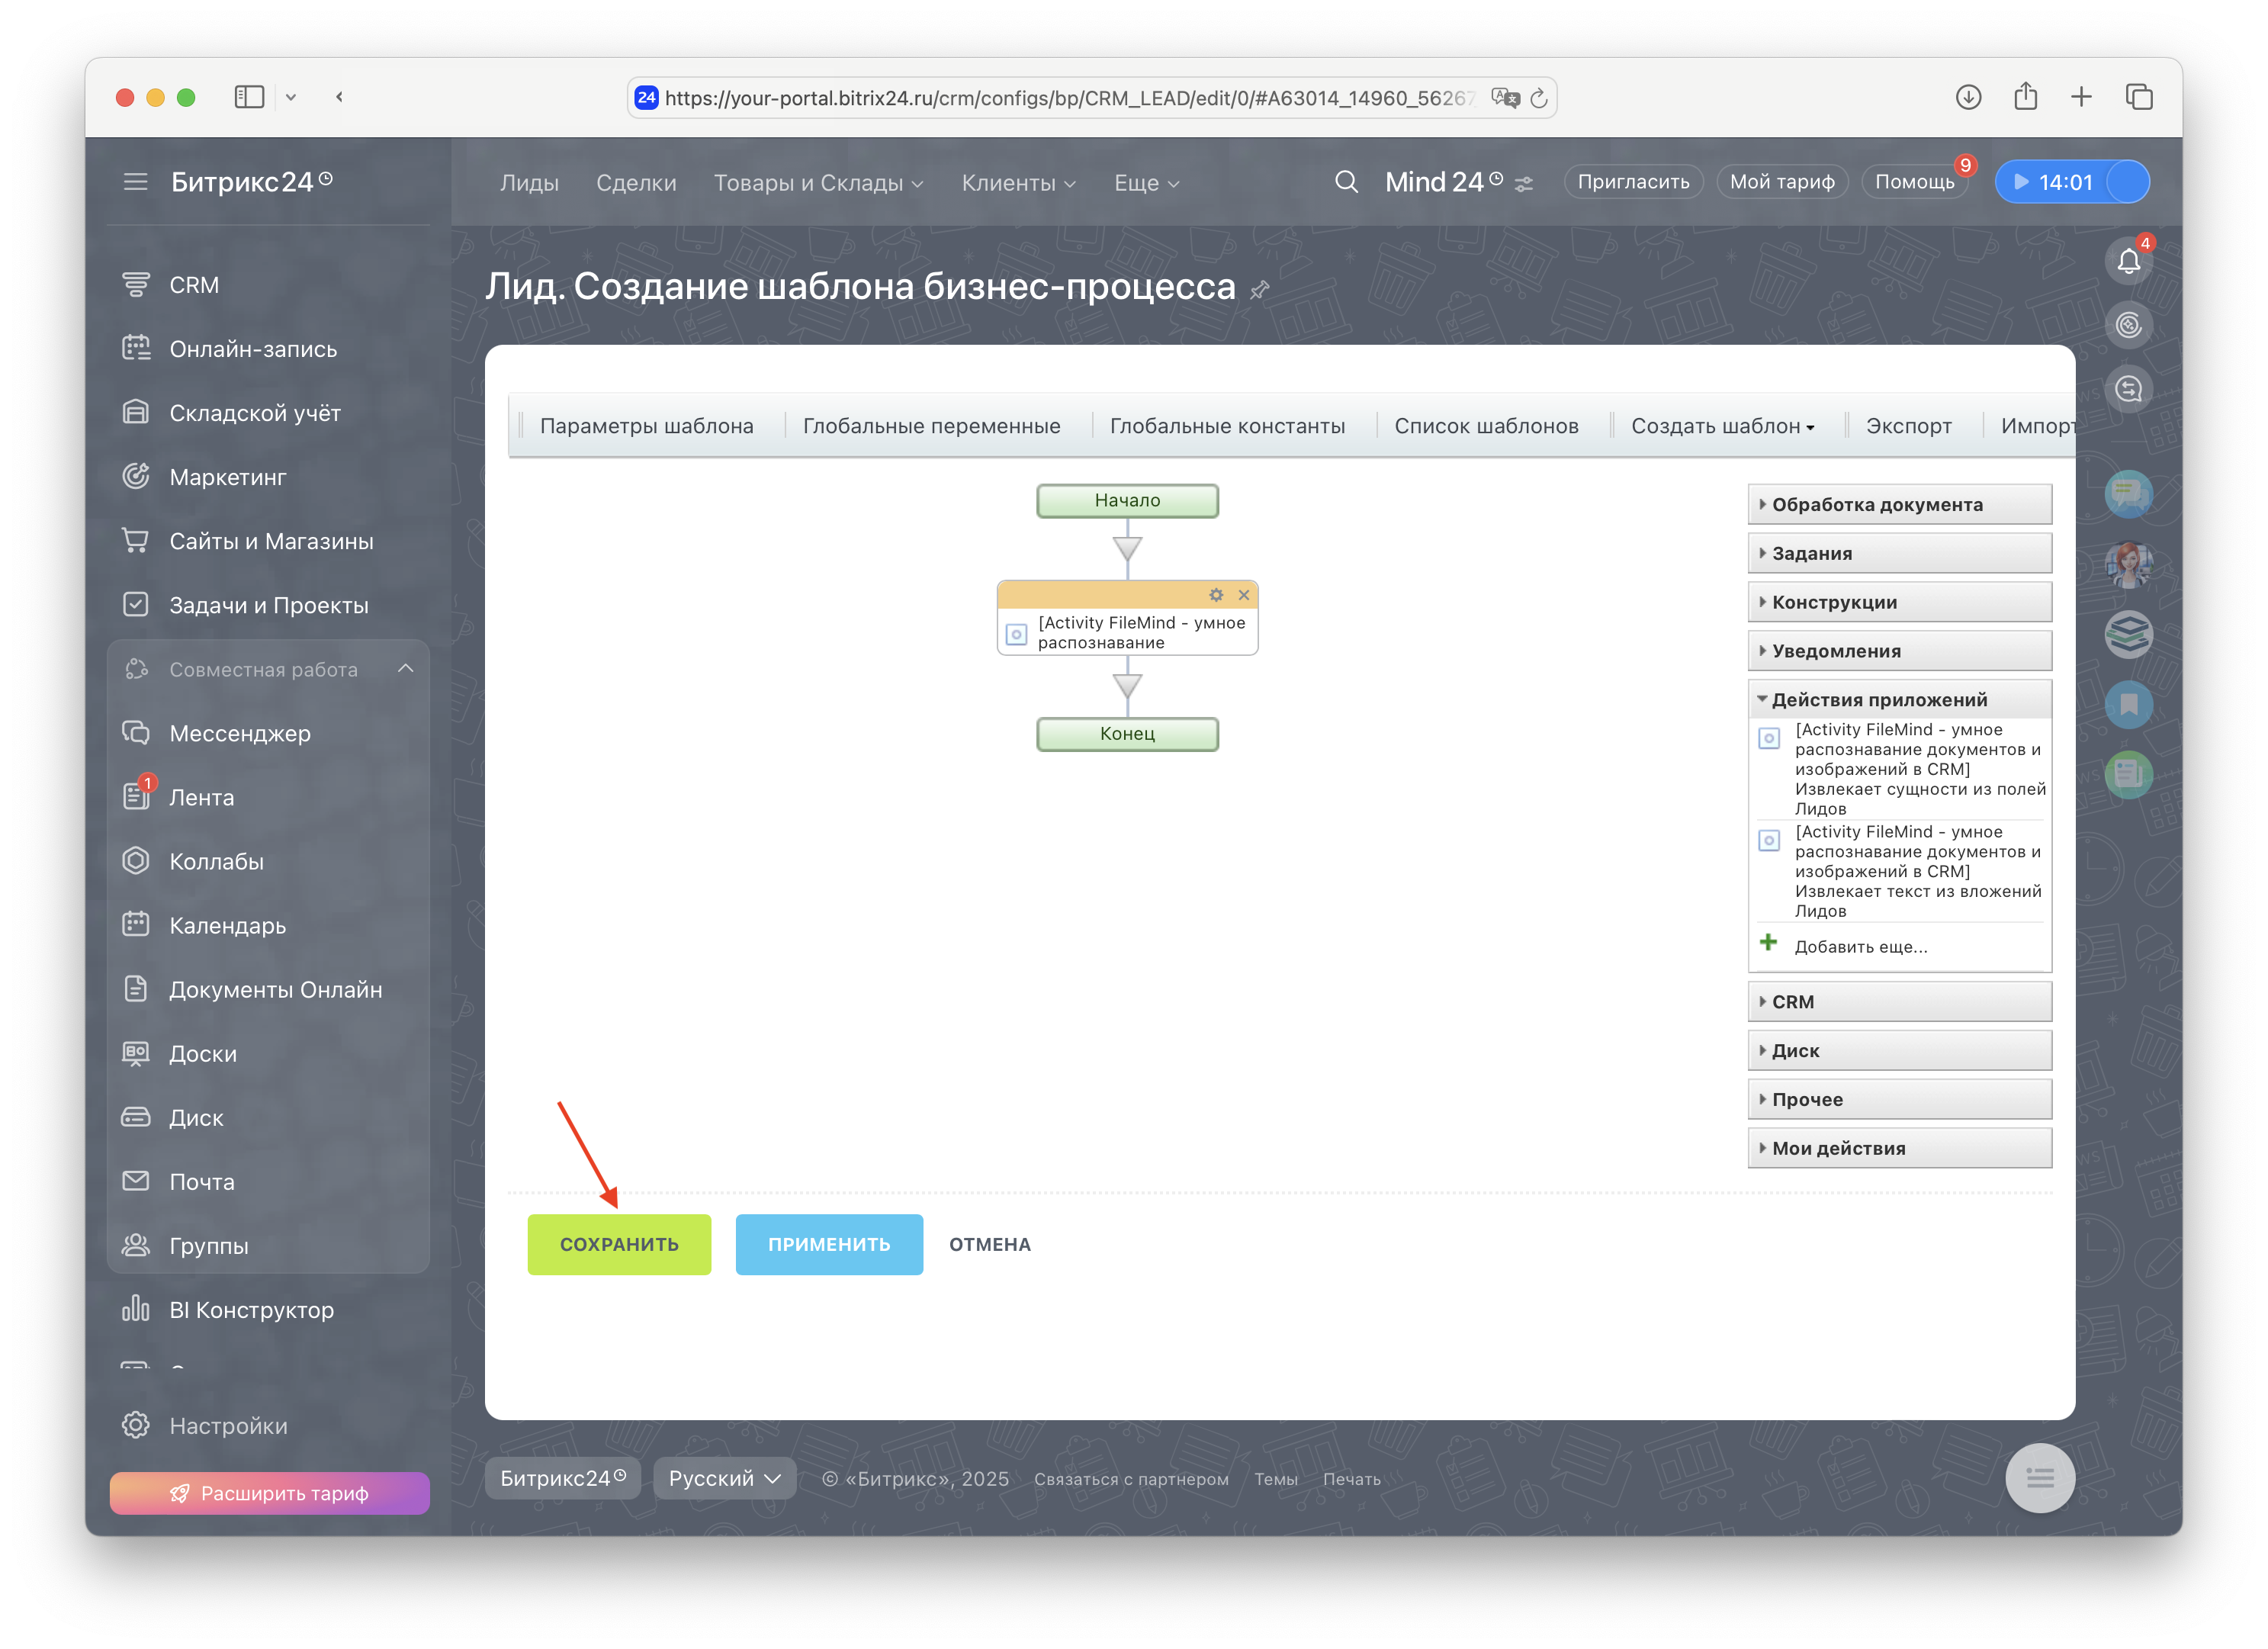This screenshot has height=1649, width=2268.
Task: Open the Messenger from the sidebar
Action: [x=240, y=733]
